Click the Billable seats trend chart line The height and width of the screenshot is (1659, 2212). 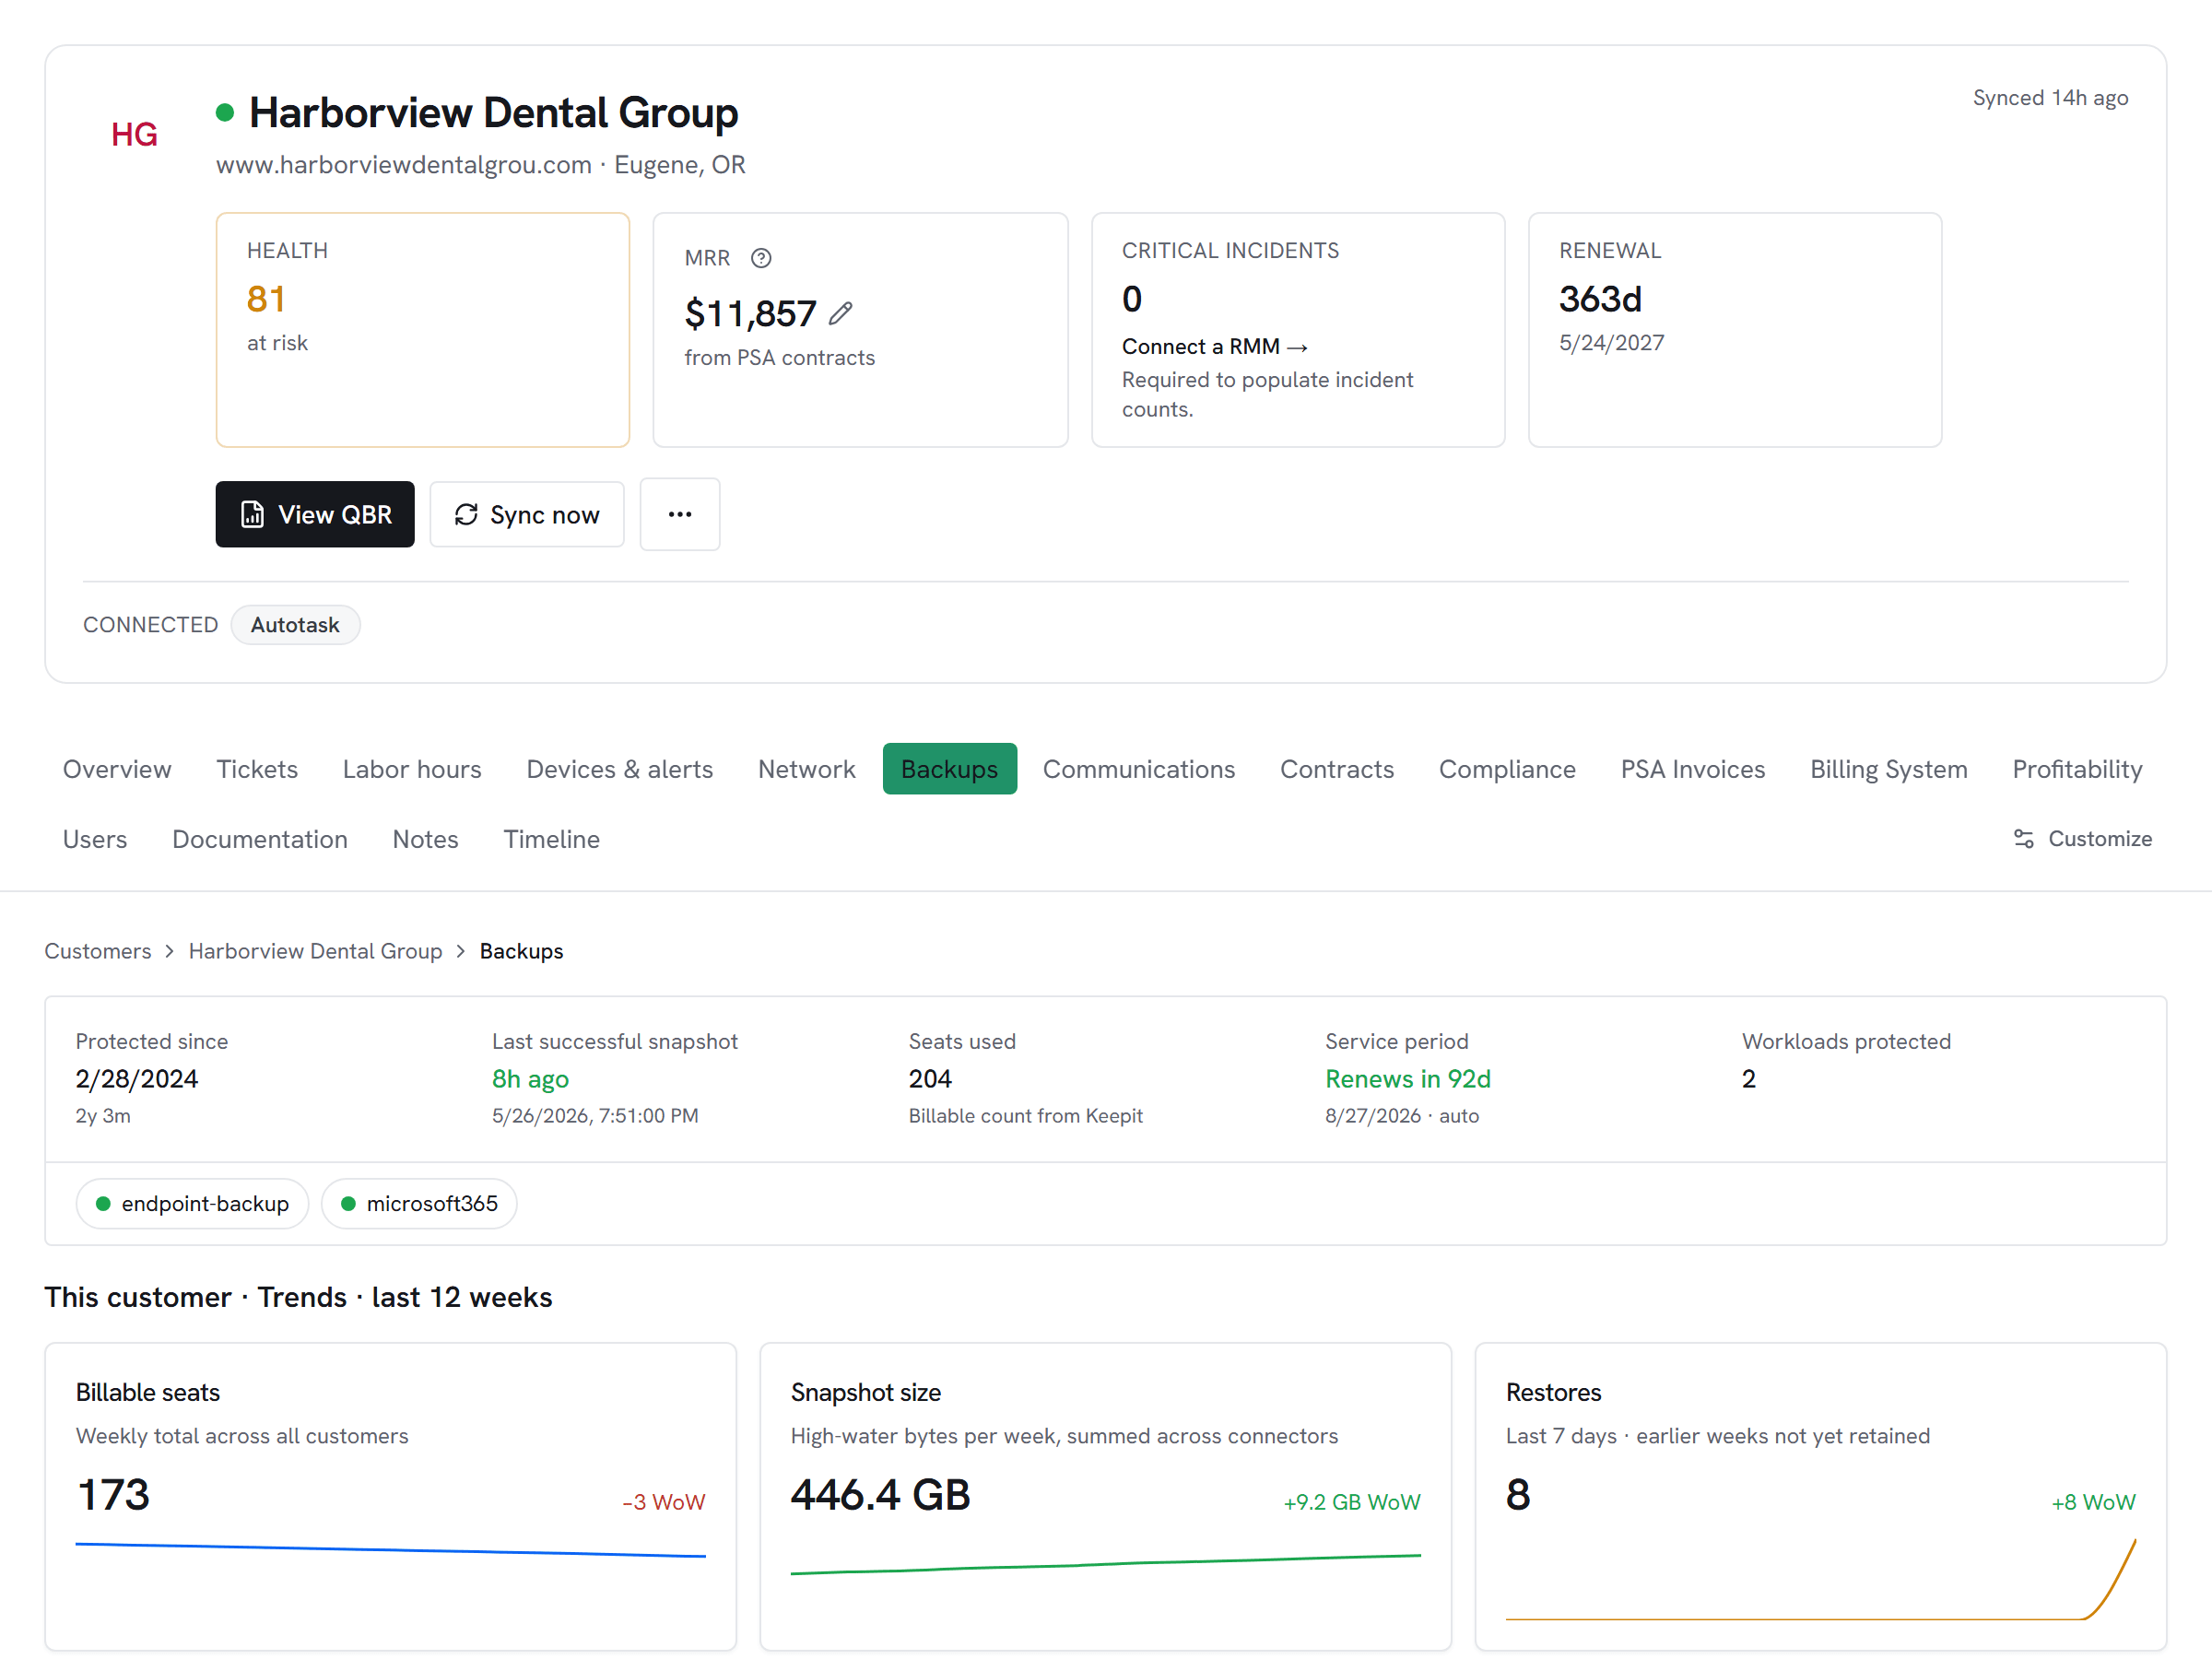391,1550
